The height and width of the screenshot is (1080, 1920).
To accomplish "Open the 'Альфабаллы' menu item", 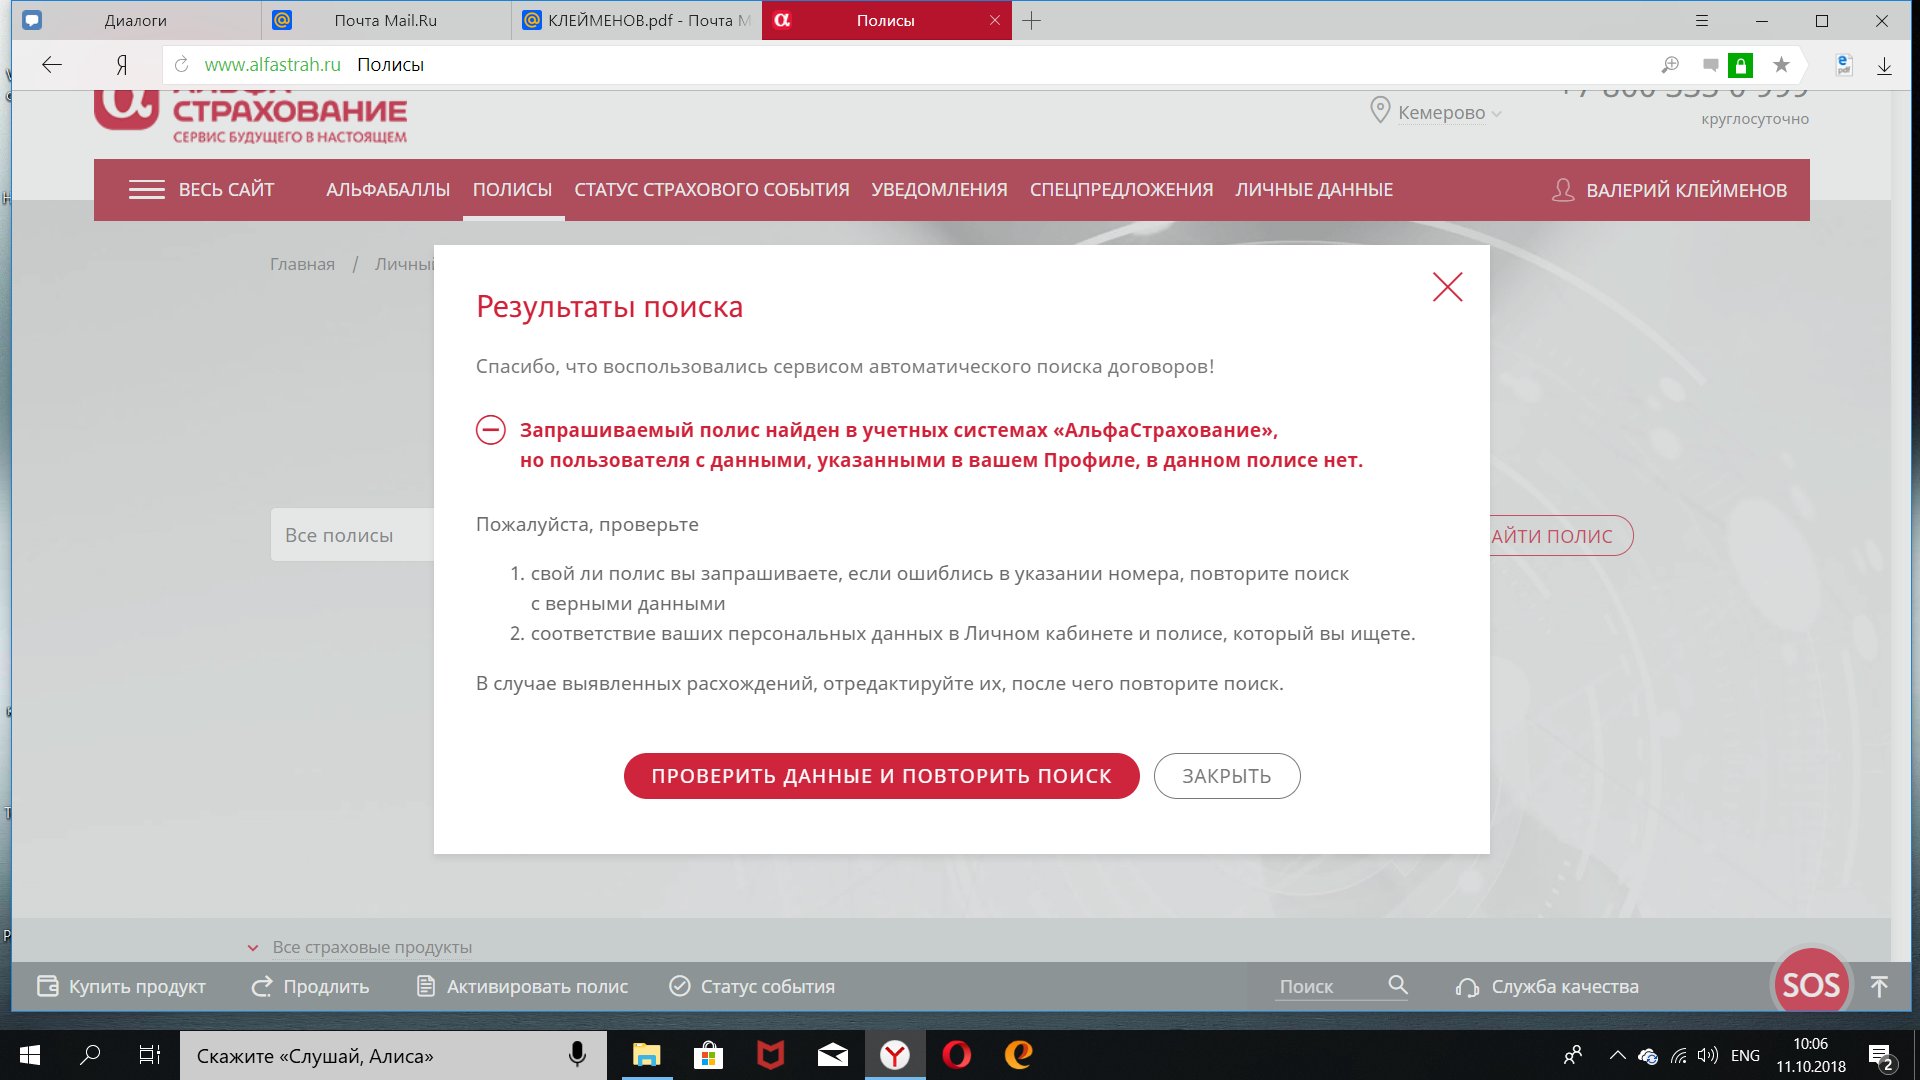I will tap(388, 190).
